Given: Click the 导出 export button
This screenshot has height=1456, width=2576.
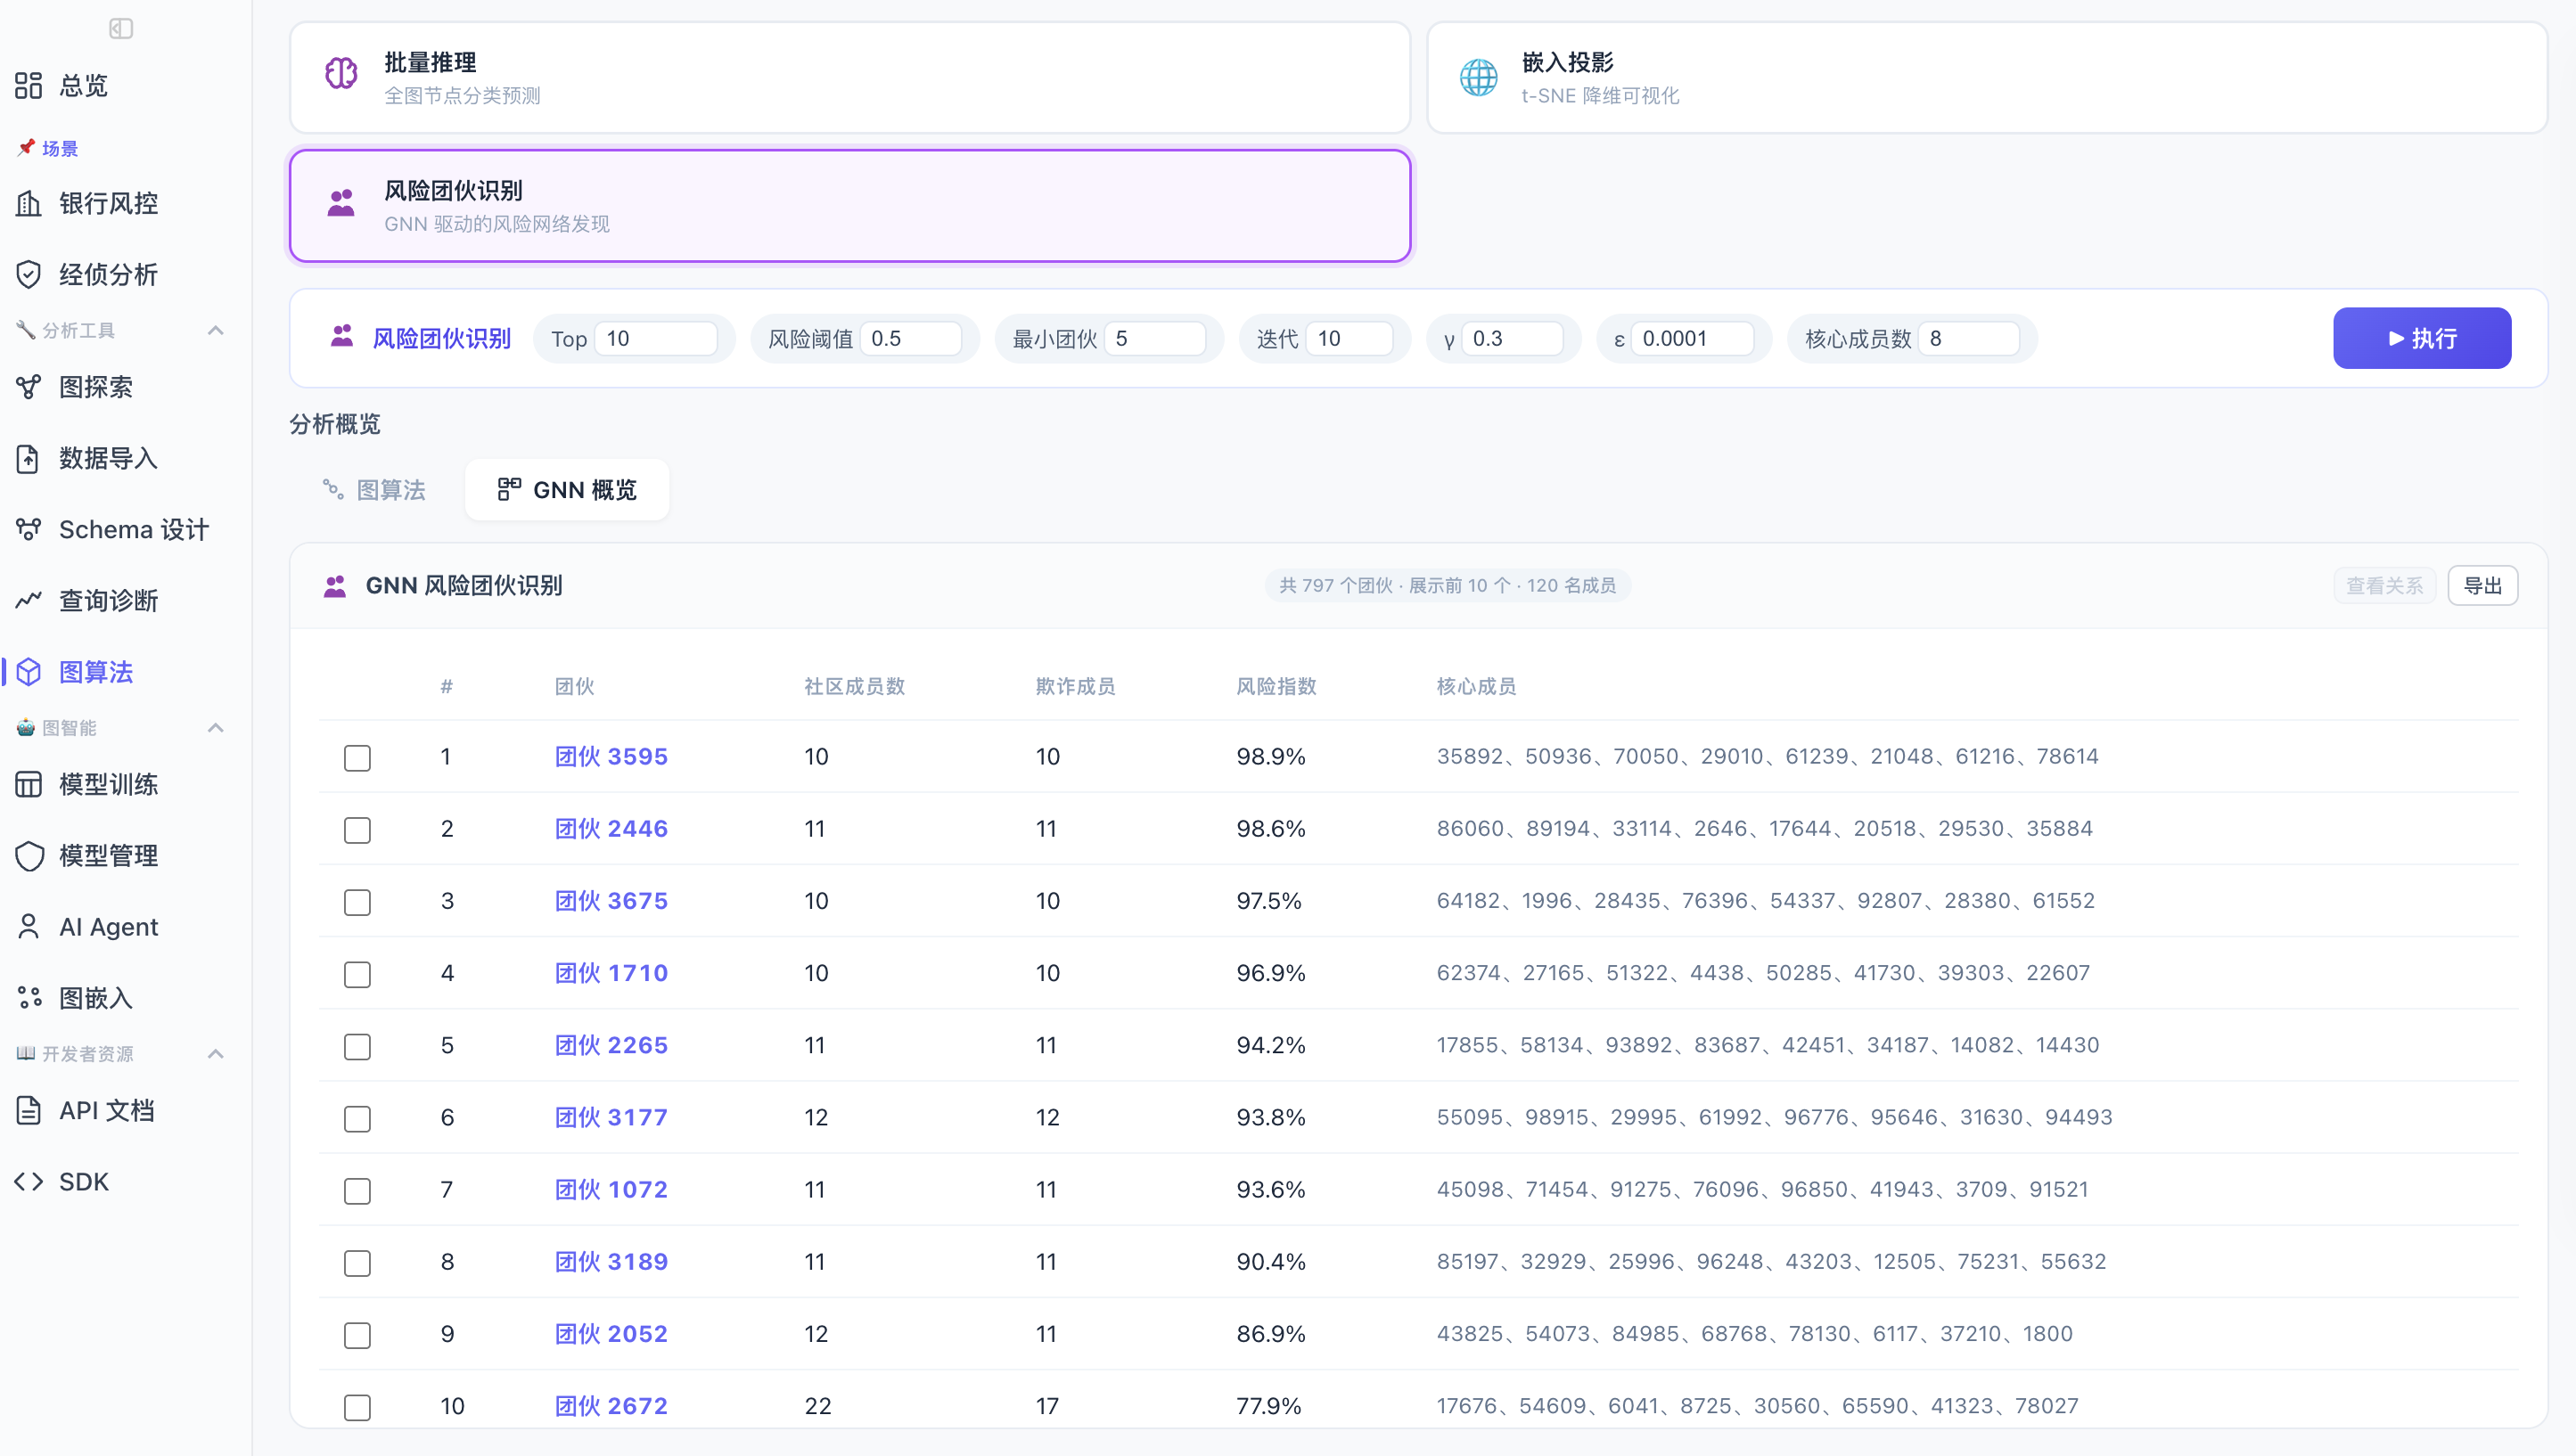Looking at the screenshot, I should pyautogui.click(x=2482, y=586).
